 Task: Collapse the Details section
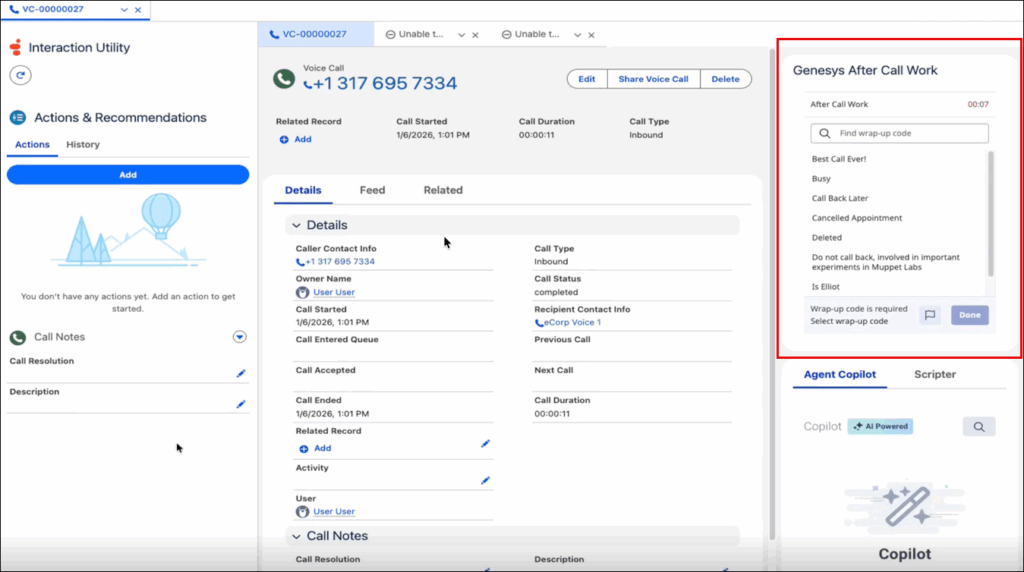pos(296,225)
